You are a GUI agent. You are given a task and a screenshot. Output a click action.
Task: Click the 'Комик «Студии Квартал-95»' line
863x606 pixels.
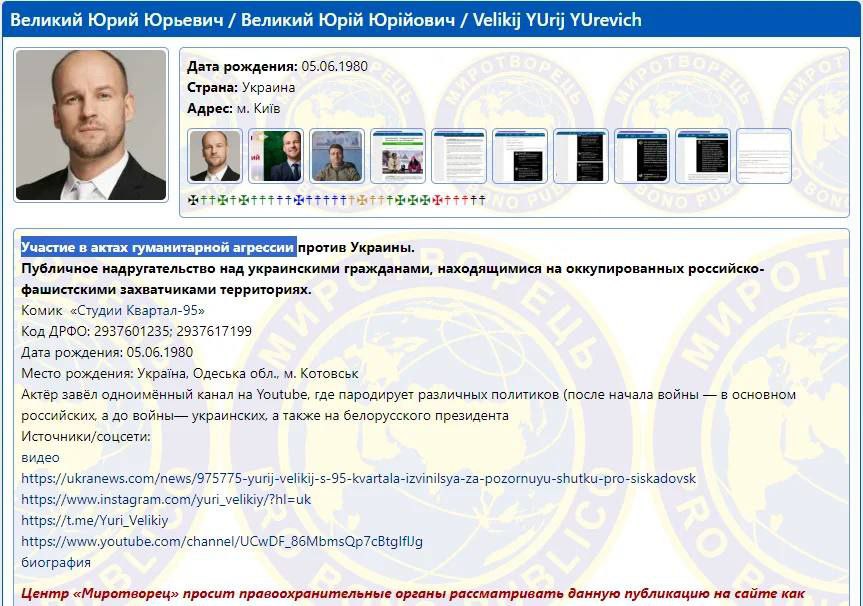[x=113, y=310]
